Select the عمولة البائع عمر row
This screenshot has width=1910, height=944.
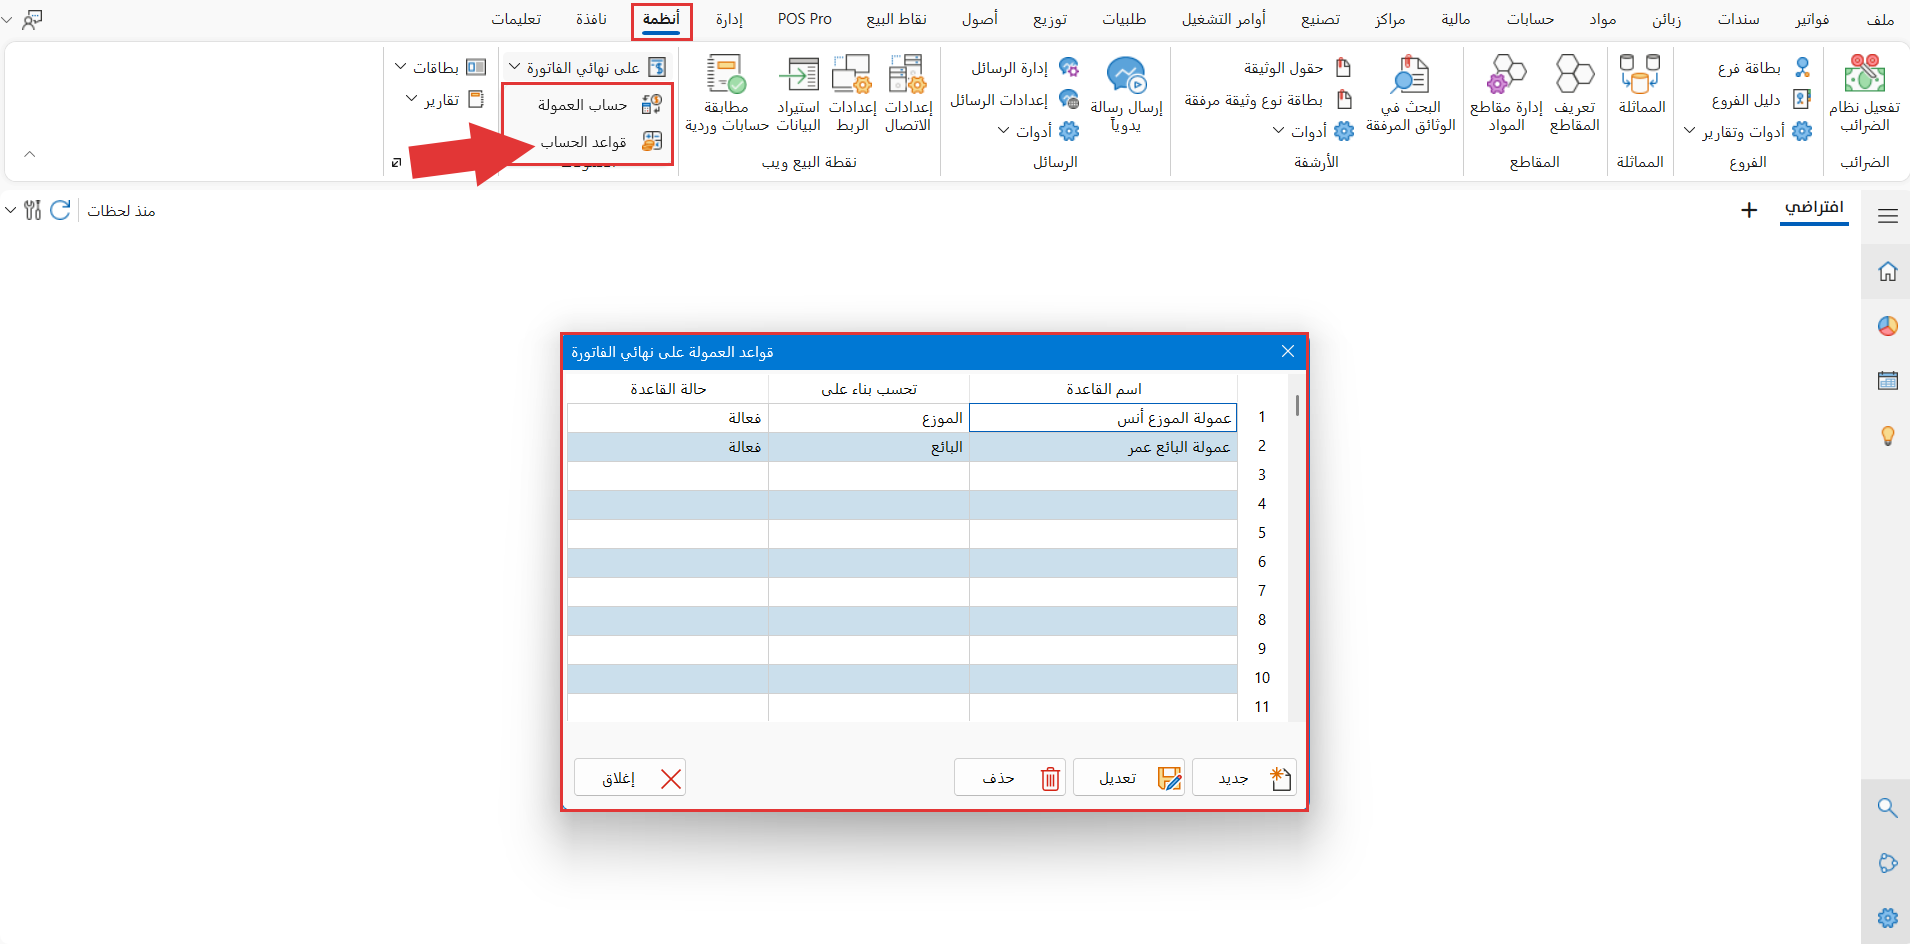902,447
